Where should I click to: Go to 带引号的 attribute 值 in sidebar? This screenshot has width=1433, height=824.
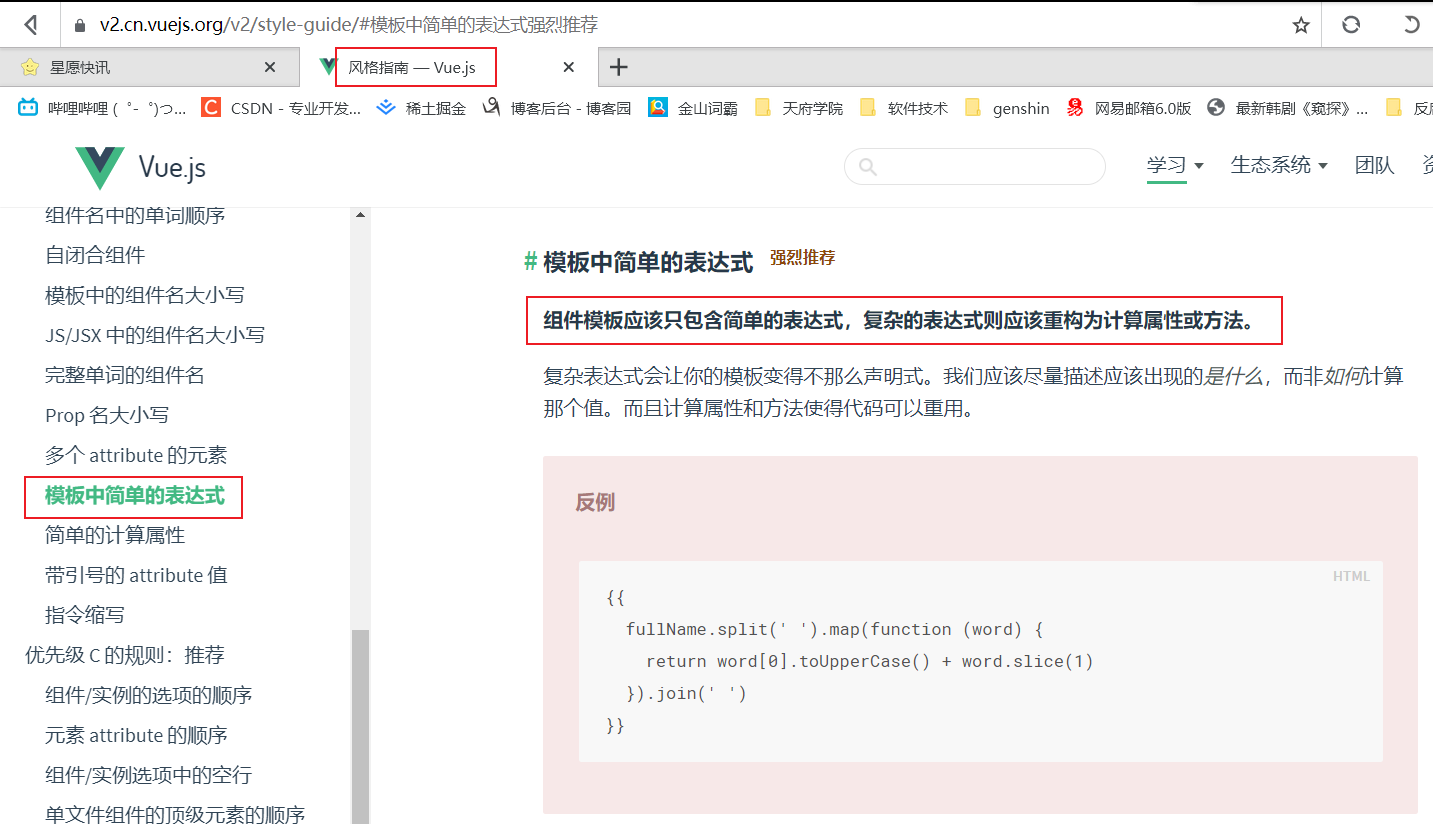pyautogui.click(x=136, y=575)
